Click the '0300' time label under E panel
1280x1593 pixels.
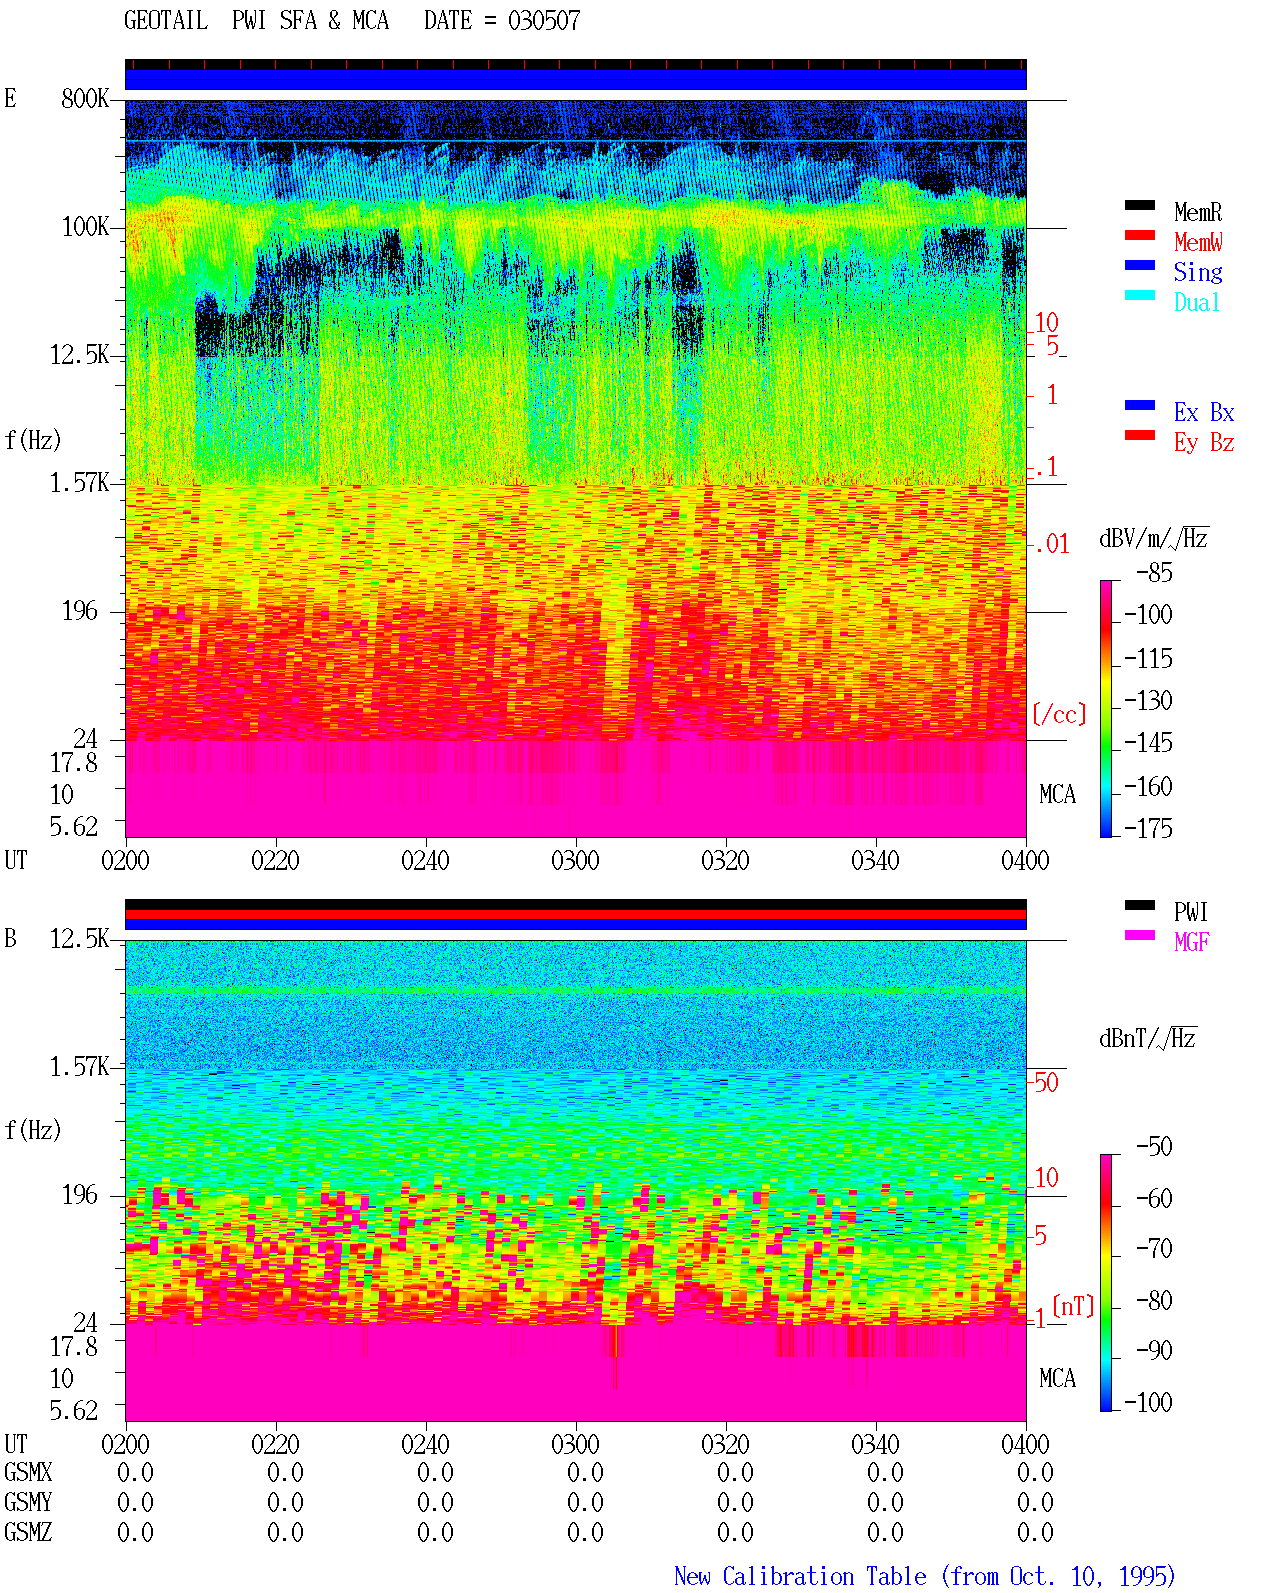click(575, 860)
